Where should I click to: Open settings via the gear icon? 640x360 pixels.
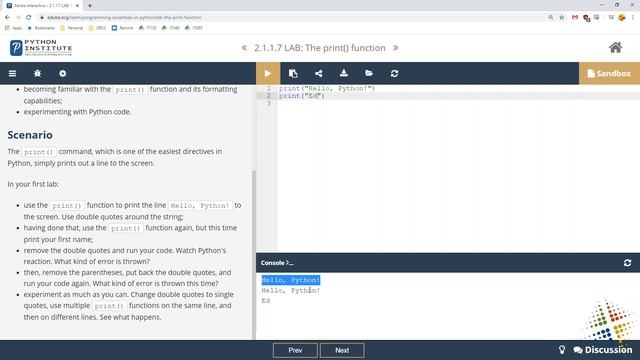click(62, 73)
